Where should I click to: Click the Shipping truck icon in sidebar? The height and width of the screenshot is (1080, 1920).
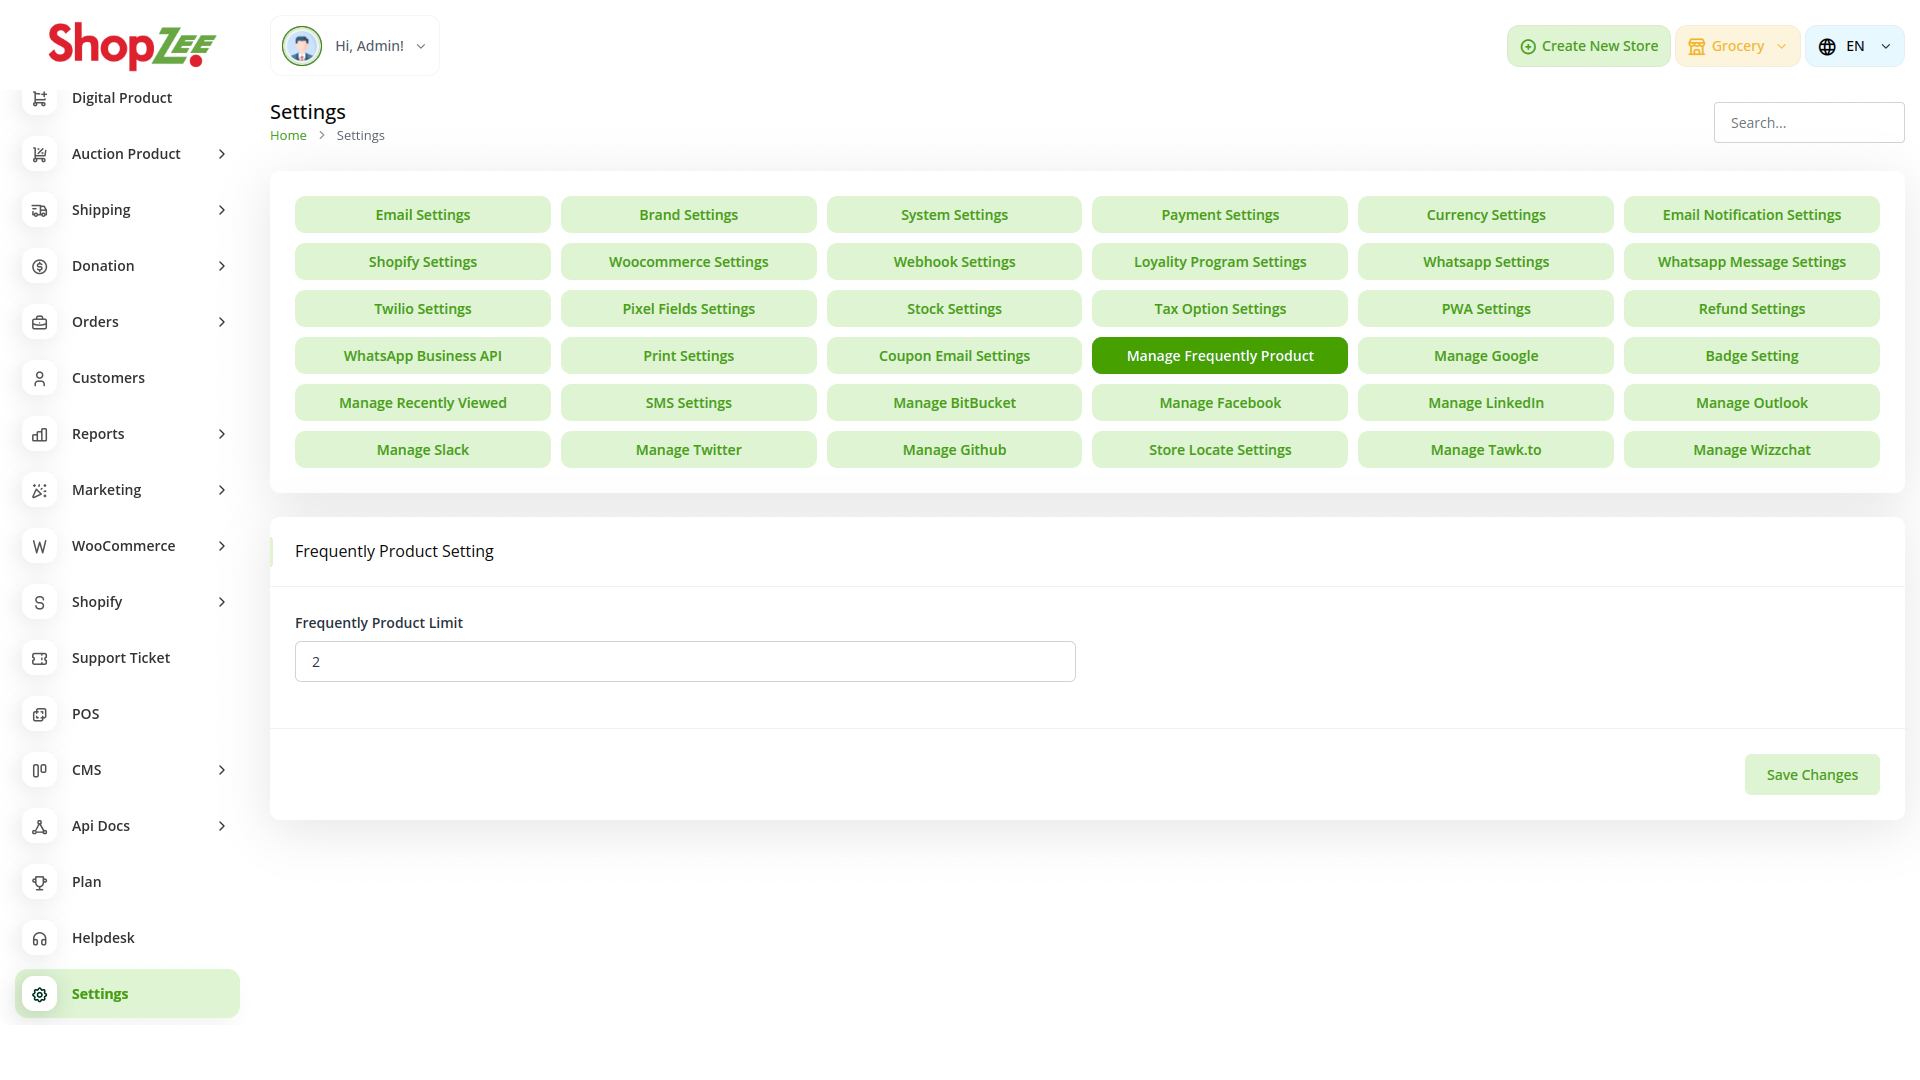tap(40, 210)
